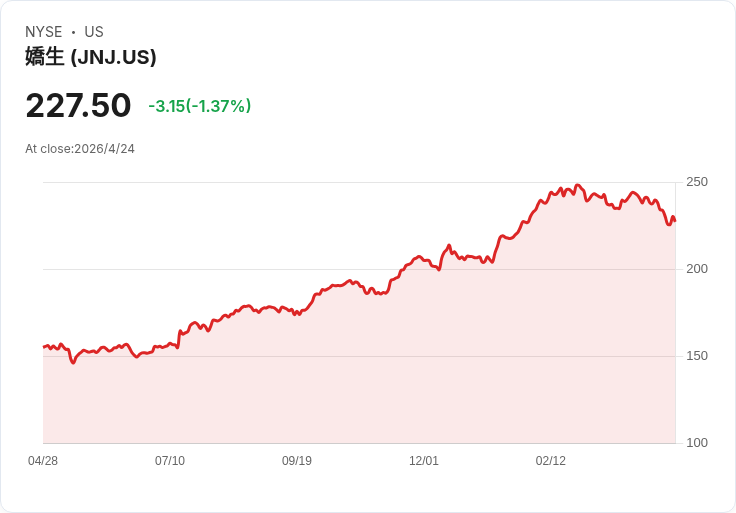Click the price line's lowest dip below 150
The image size is (736, 513).
coord(73,362)
